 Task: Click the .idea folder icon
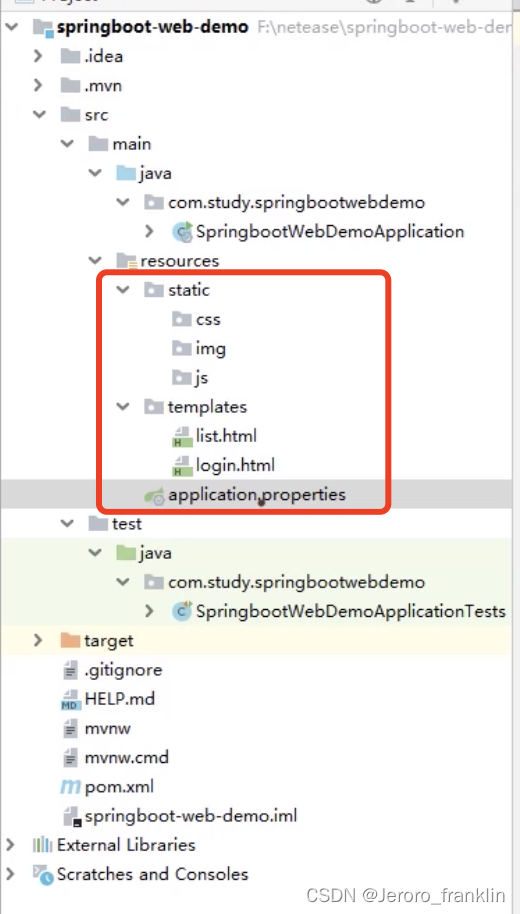[x=71, y=56]
